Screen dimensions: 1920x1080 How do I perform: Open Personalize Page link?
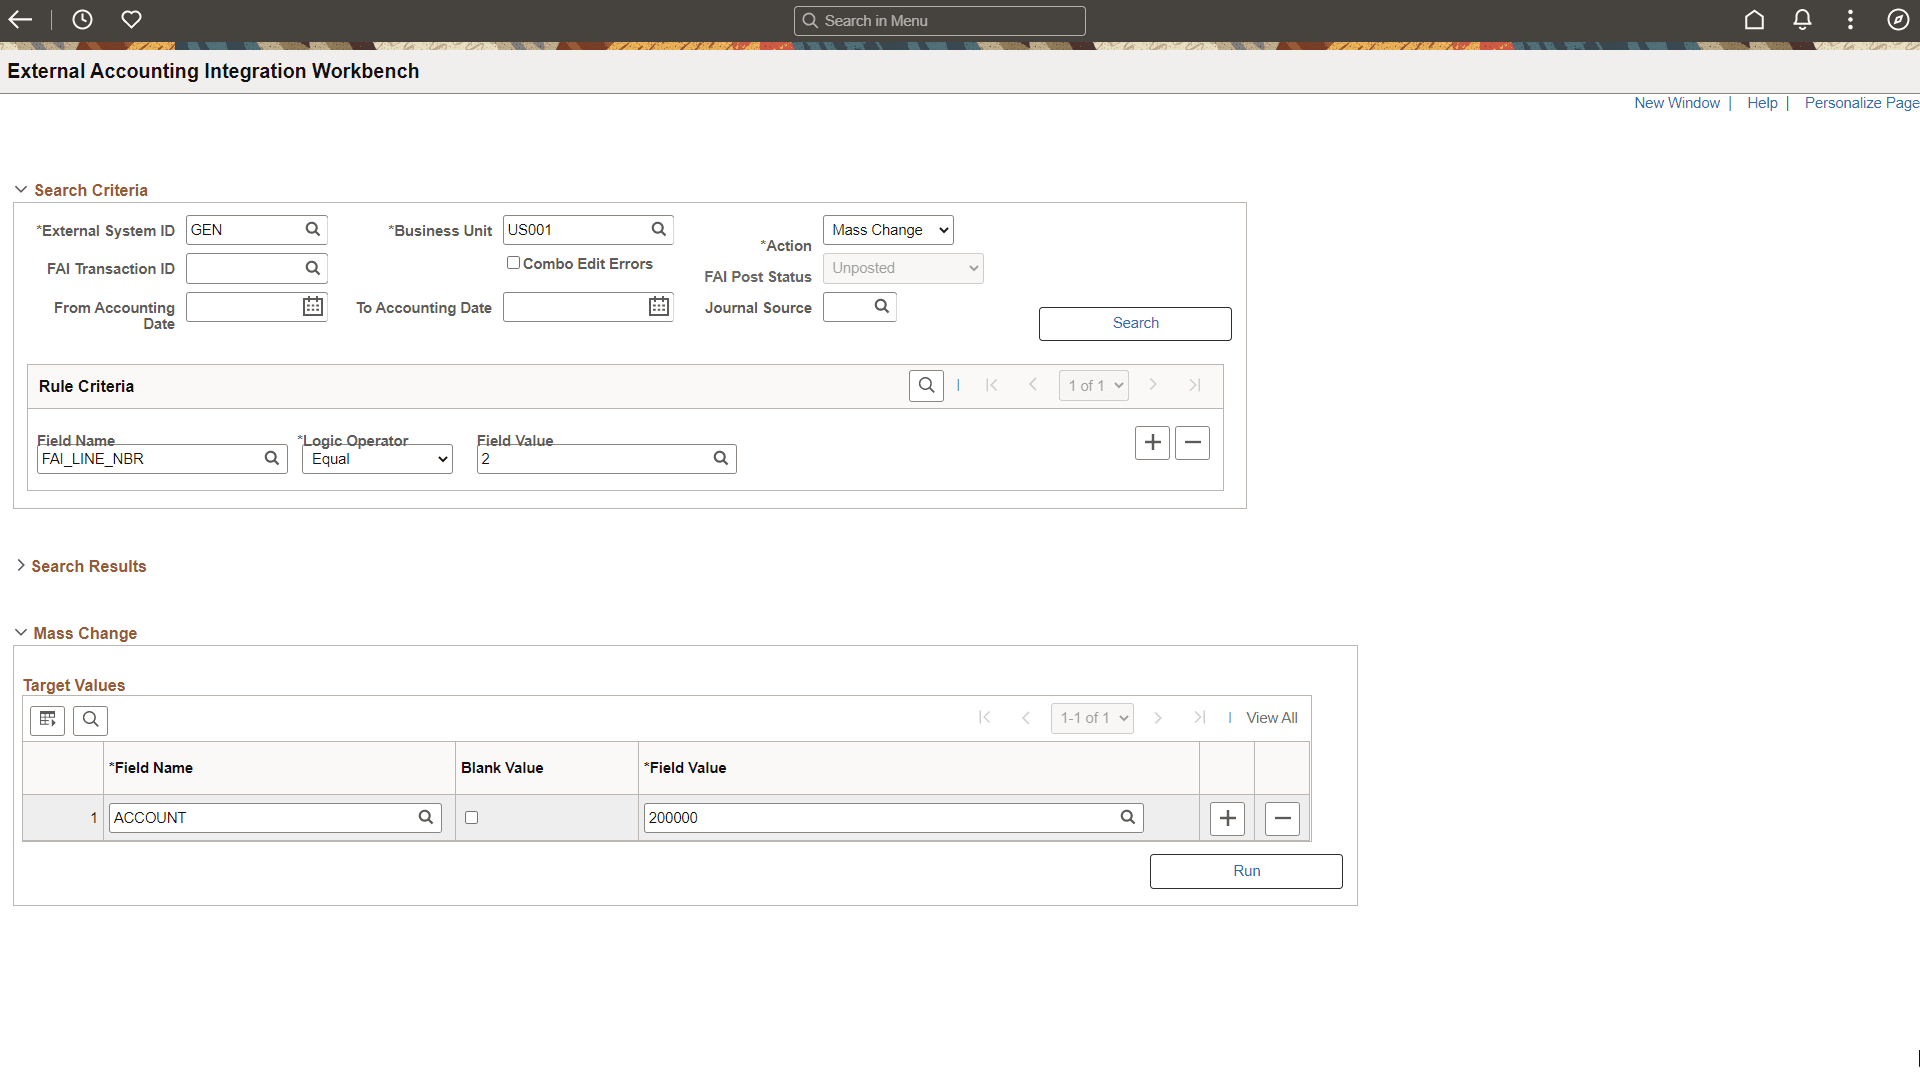pyautogui.click(x=1861, y=102)
